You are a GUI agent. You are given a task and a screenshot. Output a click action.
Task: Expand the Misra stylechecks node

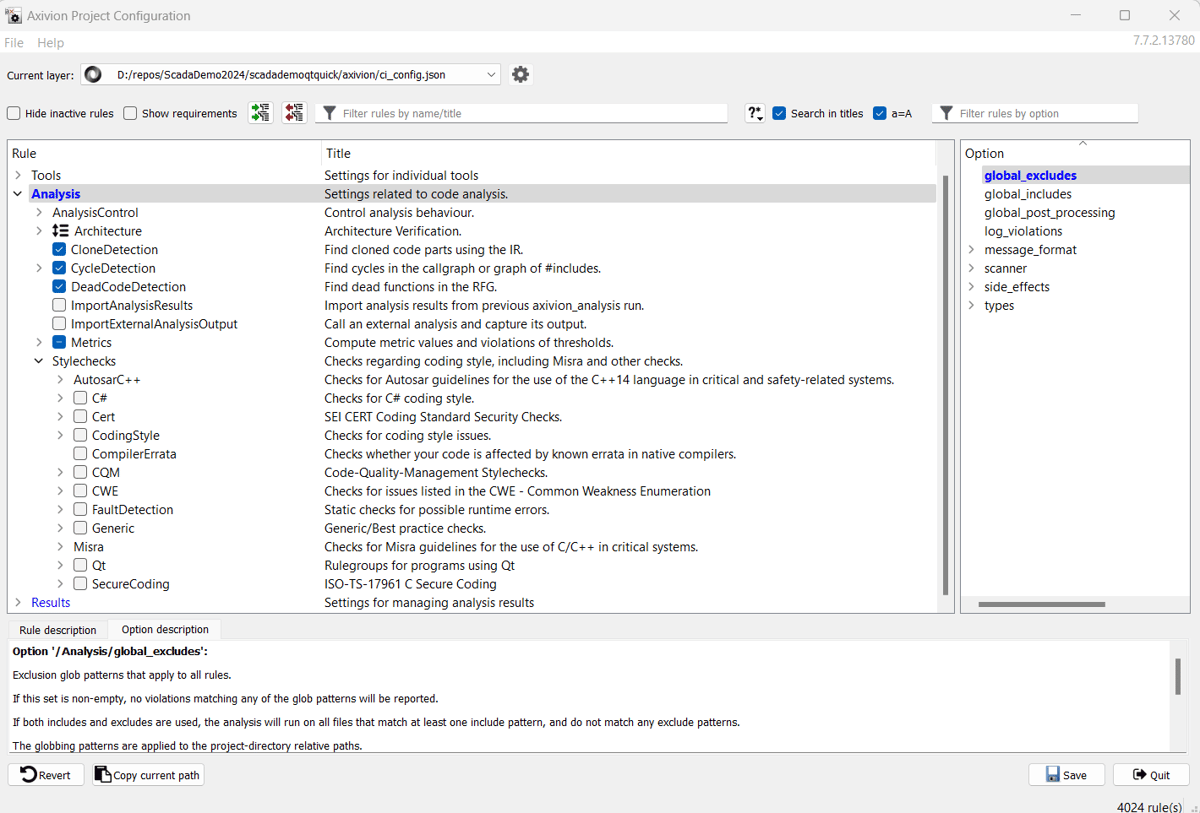tap(60, 547)
